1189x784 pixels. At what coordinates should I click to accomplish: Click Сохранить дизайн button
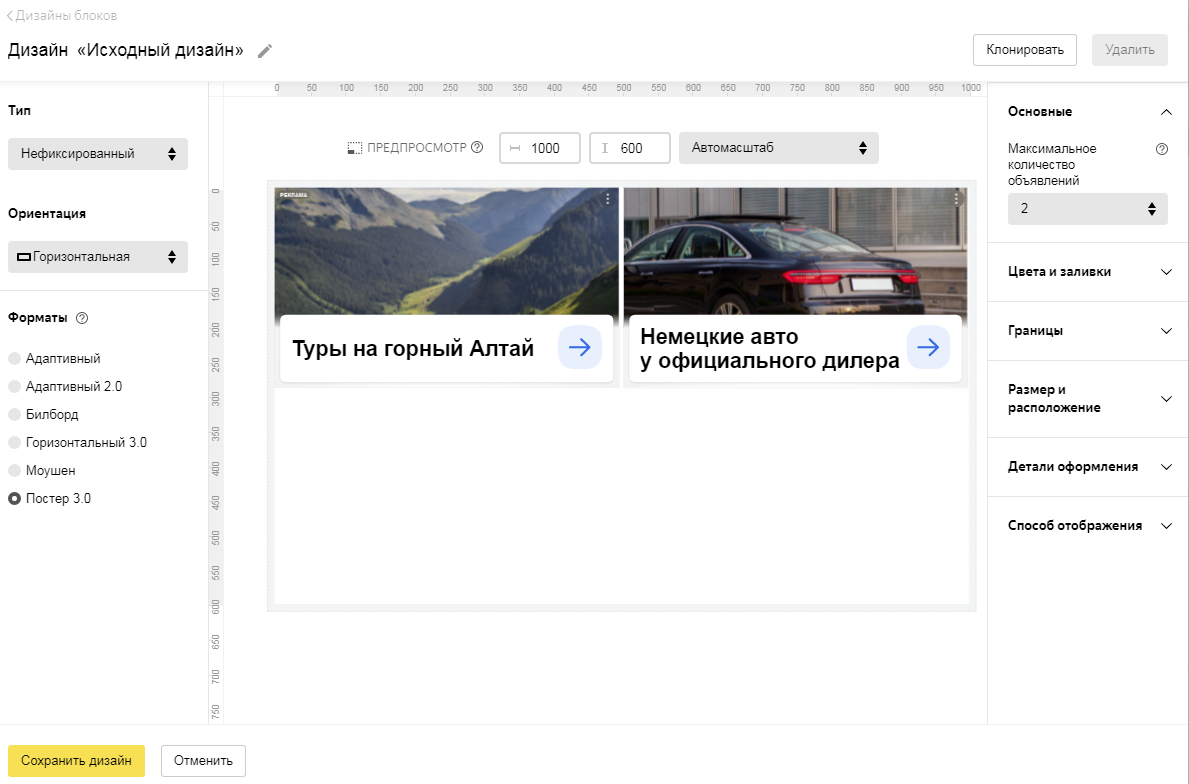[x=77, y=760]
